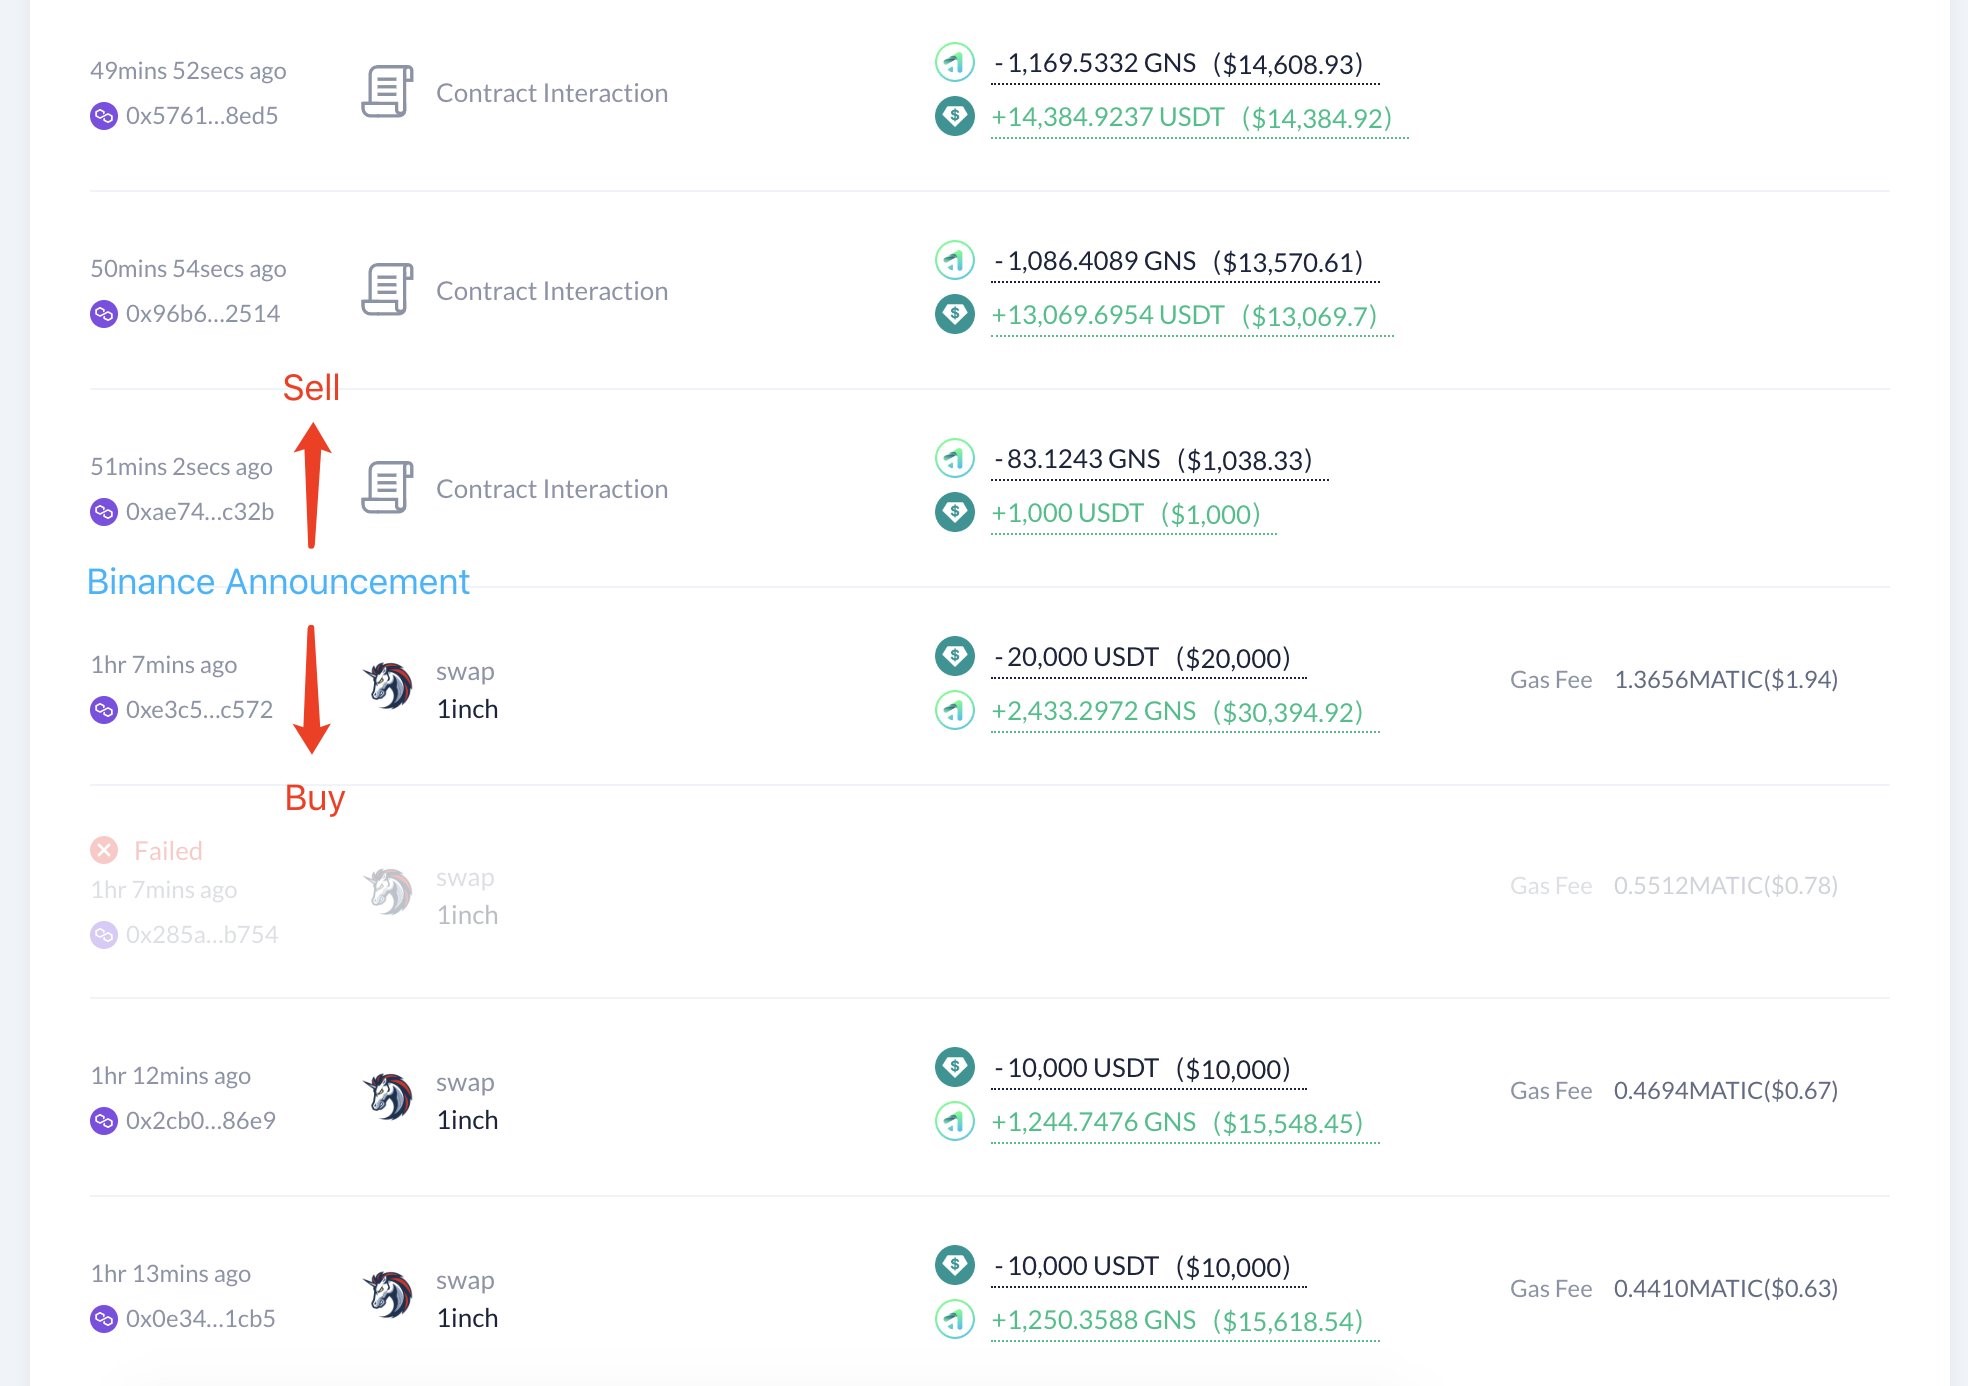Click the faded hash 0x285a...b754

(201, 934)
